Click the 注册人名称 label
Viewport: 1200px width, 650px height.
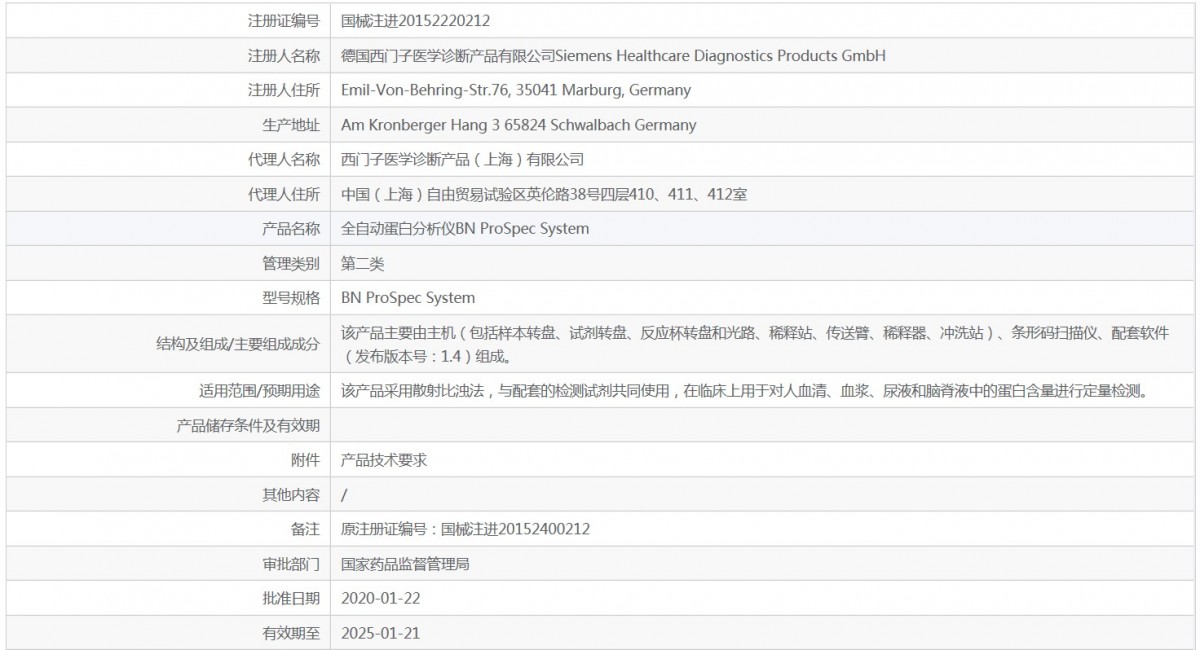point(284,55)
